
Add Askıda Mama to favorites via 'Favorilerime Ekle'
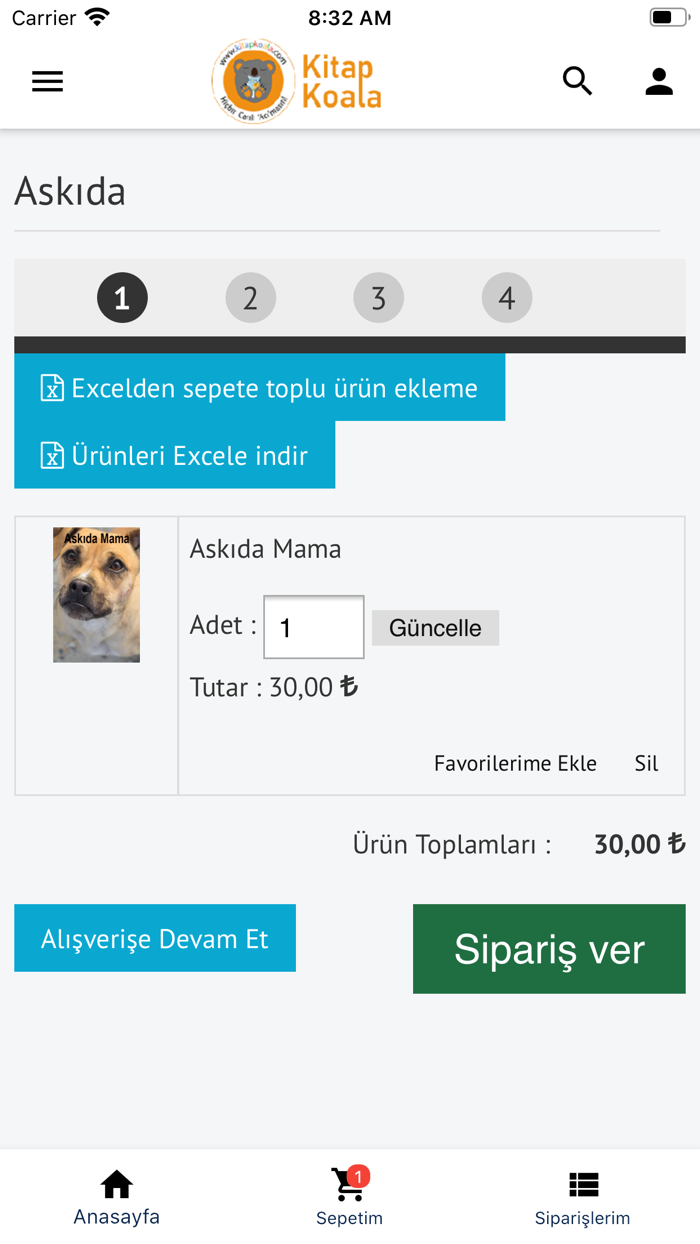click(515, 763)
